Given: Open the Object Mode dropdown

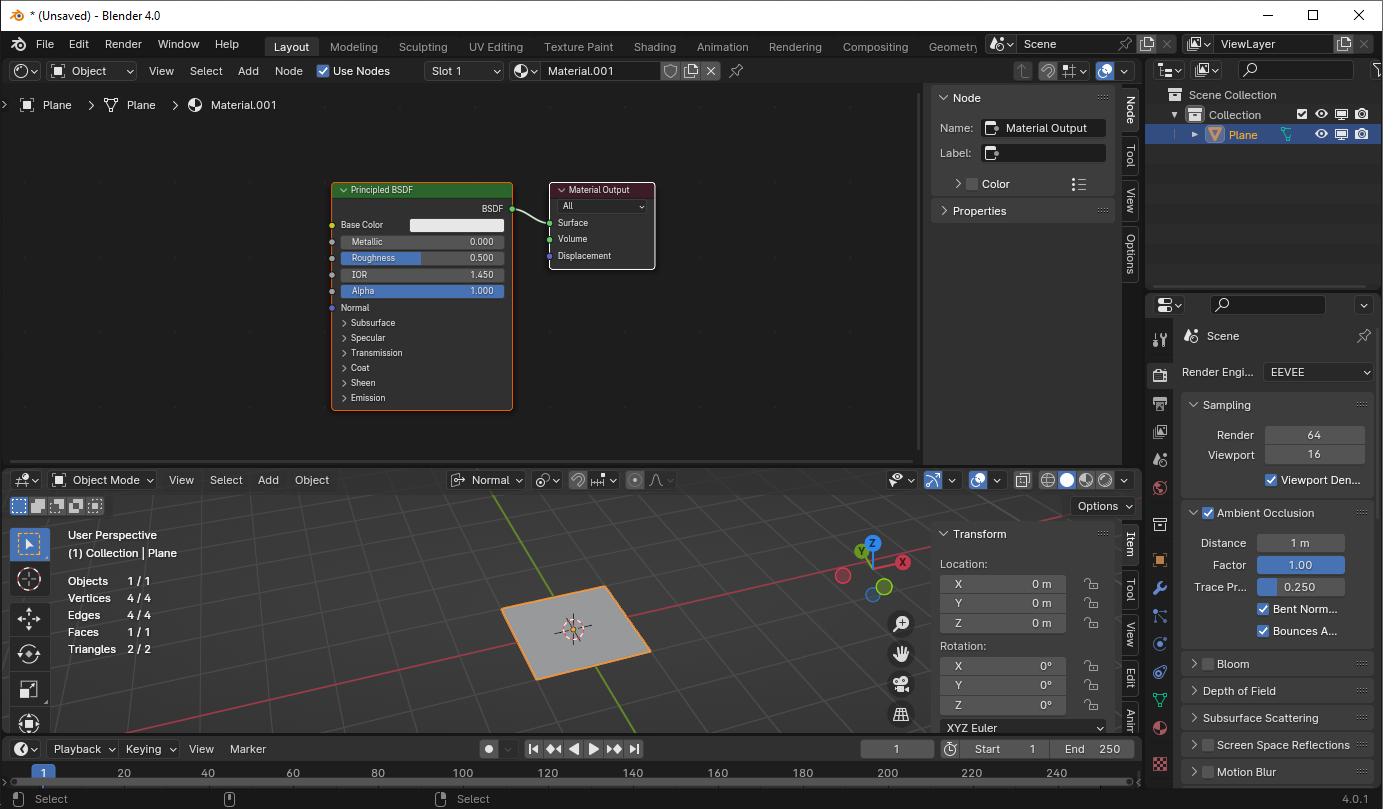Looking at the screenshot, I should pyautogui.click(x=103, y=480).
